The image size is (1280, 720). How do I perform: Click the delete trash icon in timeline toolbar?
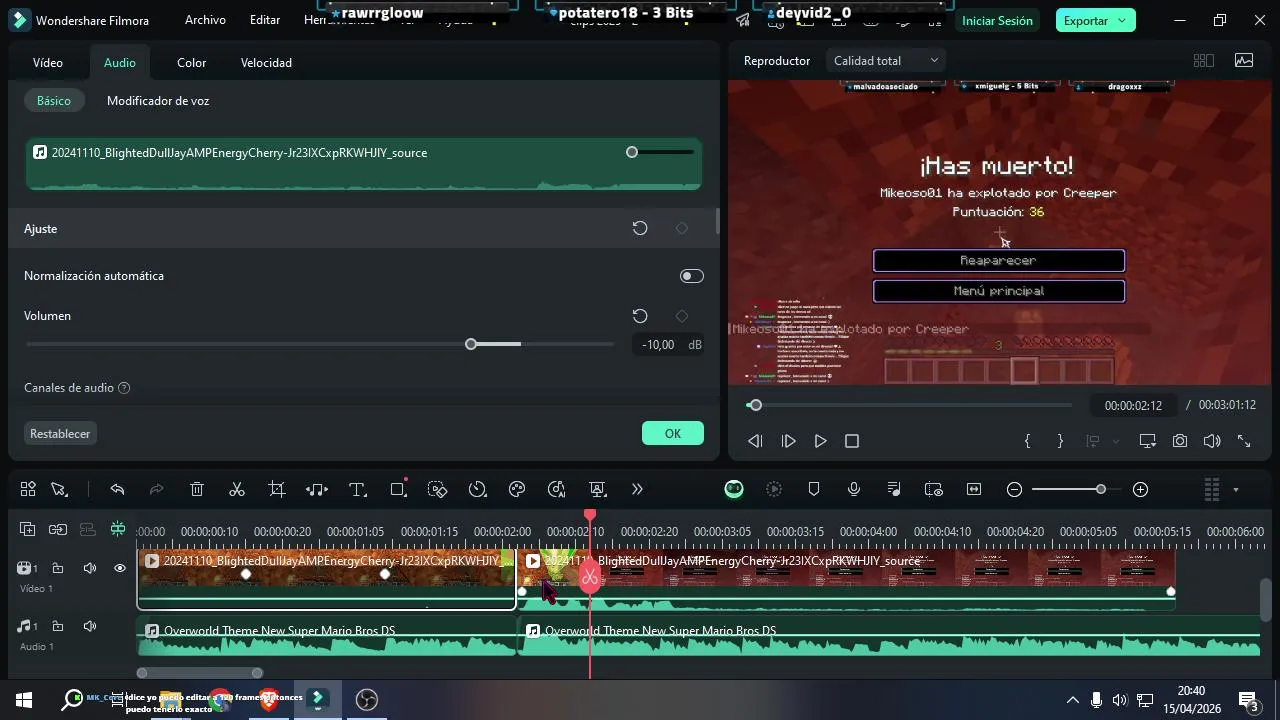[197, 489]
